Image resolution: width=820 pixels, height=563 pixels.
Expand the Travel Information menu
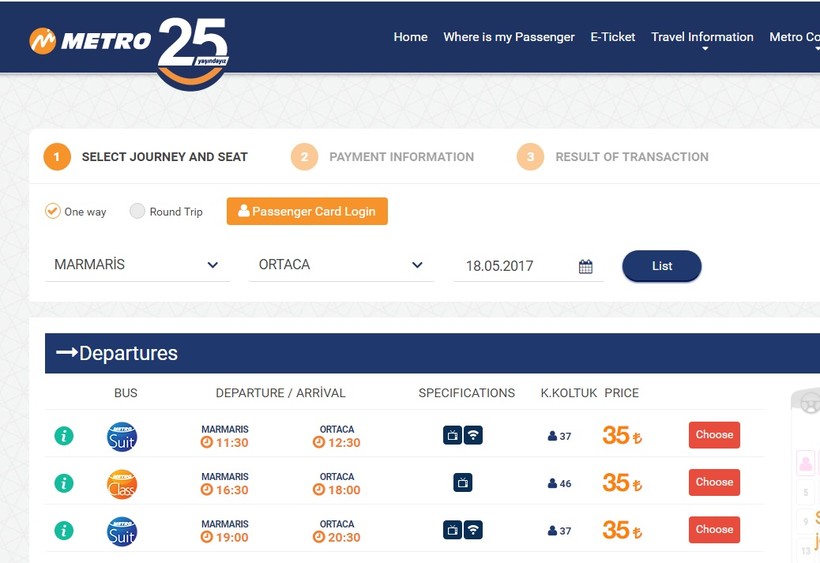(702, 38)
